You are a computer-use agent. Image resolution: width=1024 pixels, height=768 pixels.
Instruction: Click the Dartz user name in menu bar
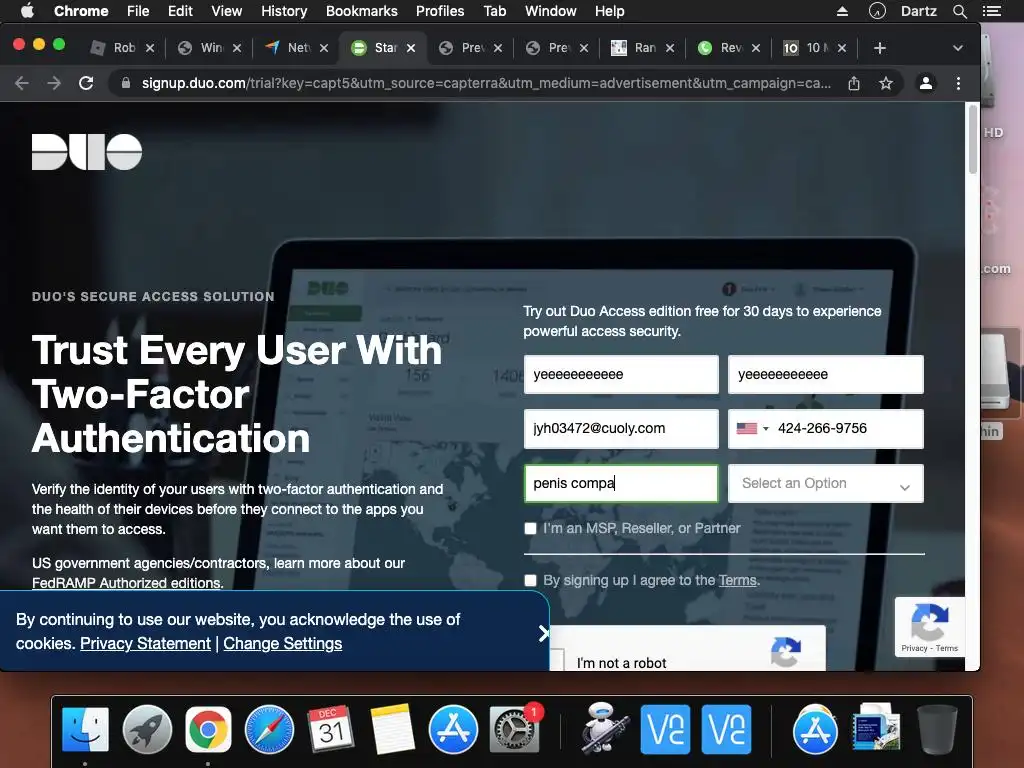pyautogui.click(x=918, y=11)
